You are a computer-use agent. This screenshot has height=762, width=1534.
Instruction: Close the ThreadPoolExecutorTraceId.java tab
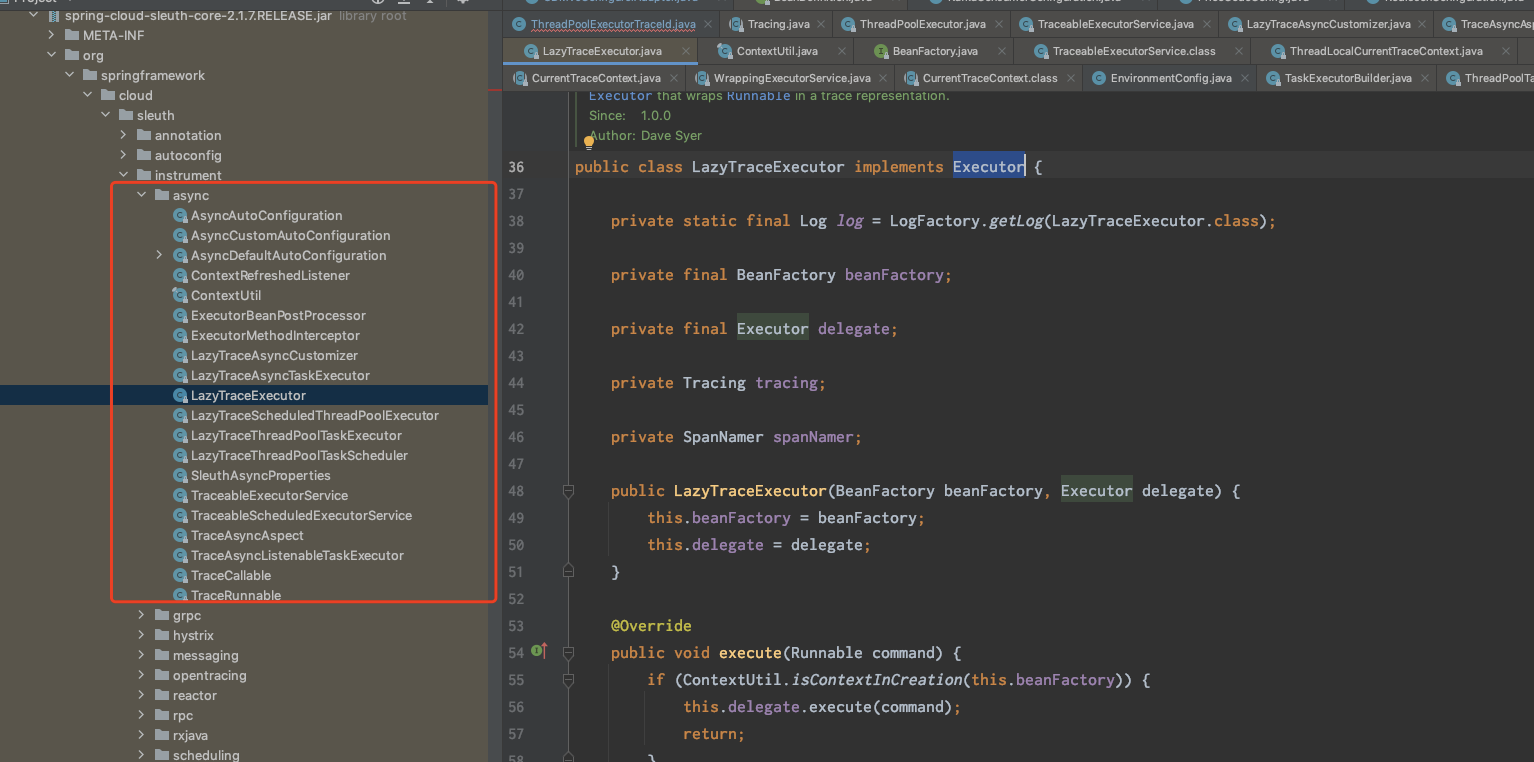pyautogui.click(x=706, y=24)
